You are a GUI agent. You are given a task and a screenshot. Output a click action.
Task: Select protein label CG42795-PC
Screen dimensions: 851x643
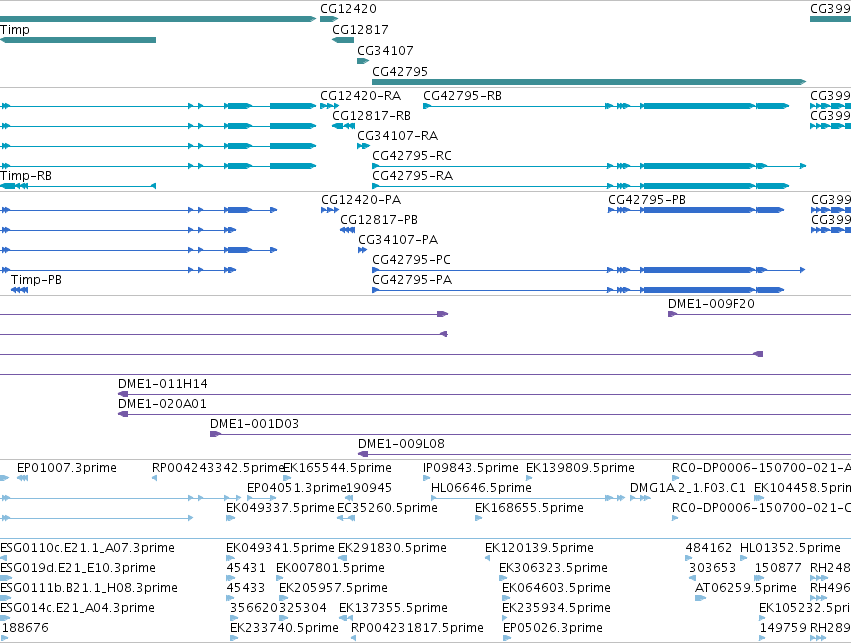[x=411, y=260]
